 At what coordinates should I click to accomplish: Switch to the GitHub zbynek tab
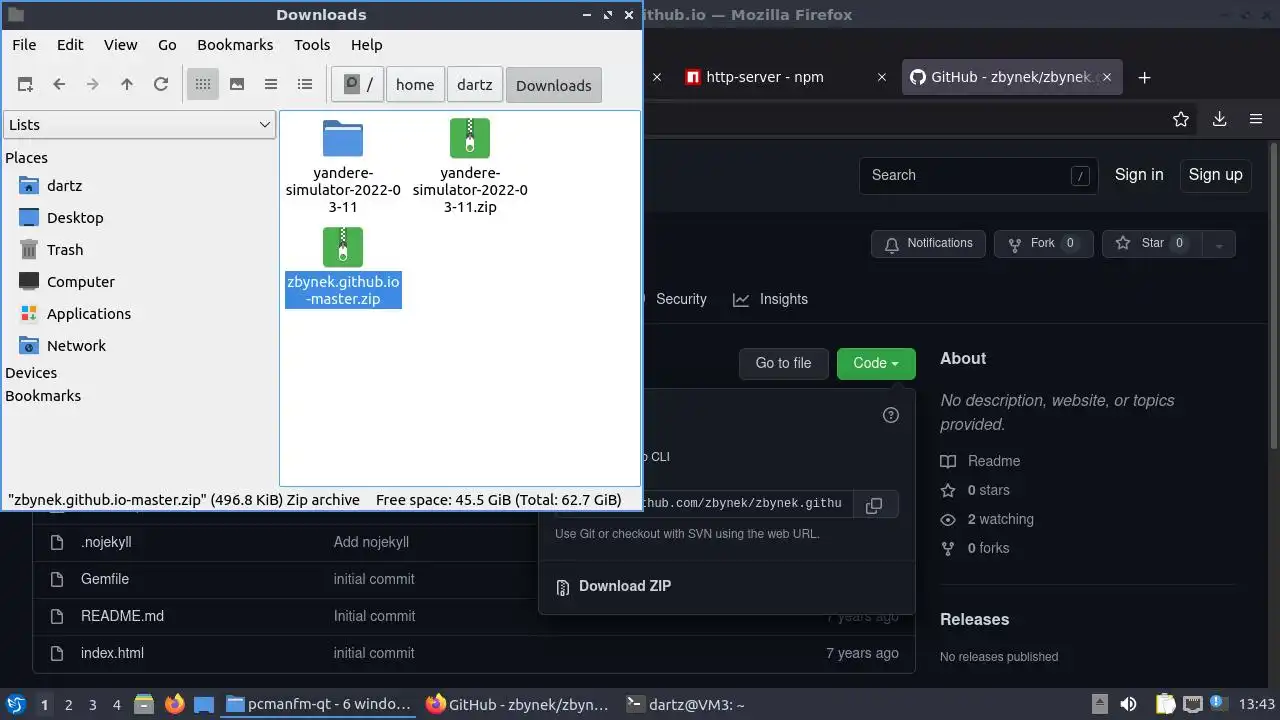point(1003,77)
